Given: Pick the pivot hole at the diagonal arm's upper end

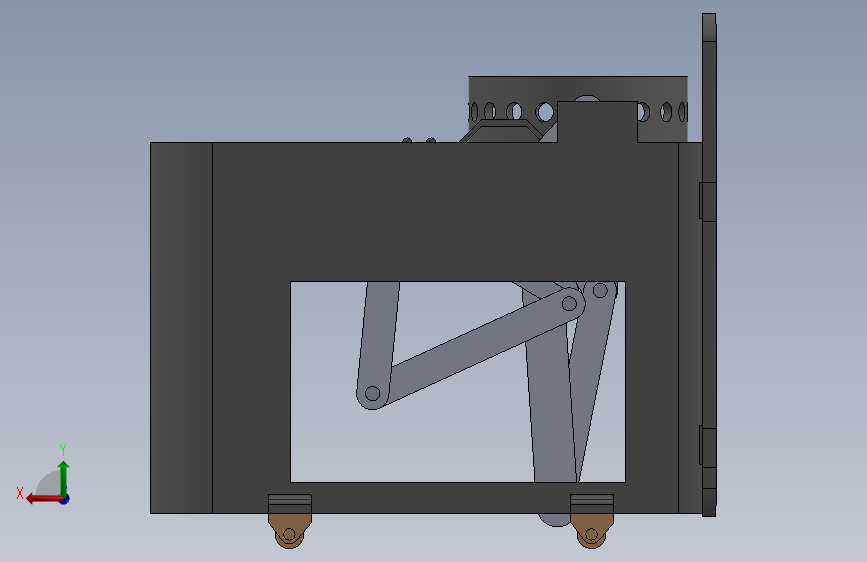Looking at the screenshot, I should click(569, 303).
